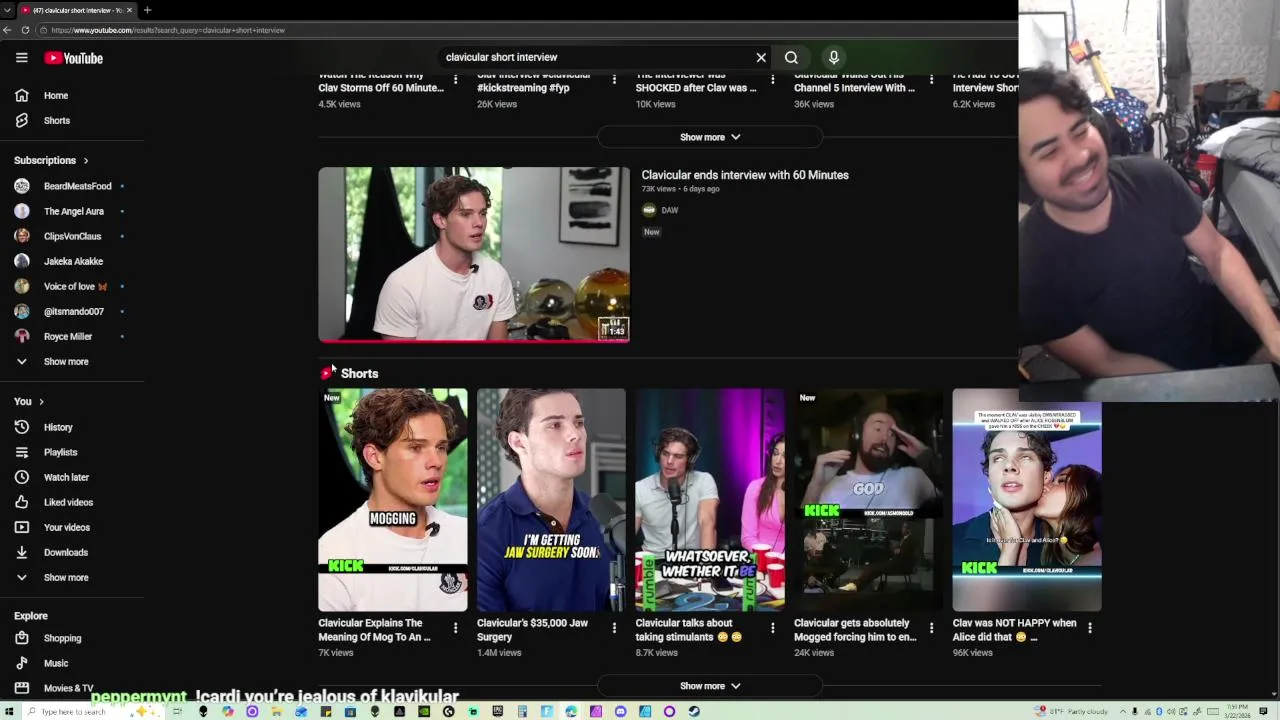Open Your videos page
The width and height of the screenshot is (1280, 720).
click(x=72, y=527)
